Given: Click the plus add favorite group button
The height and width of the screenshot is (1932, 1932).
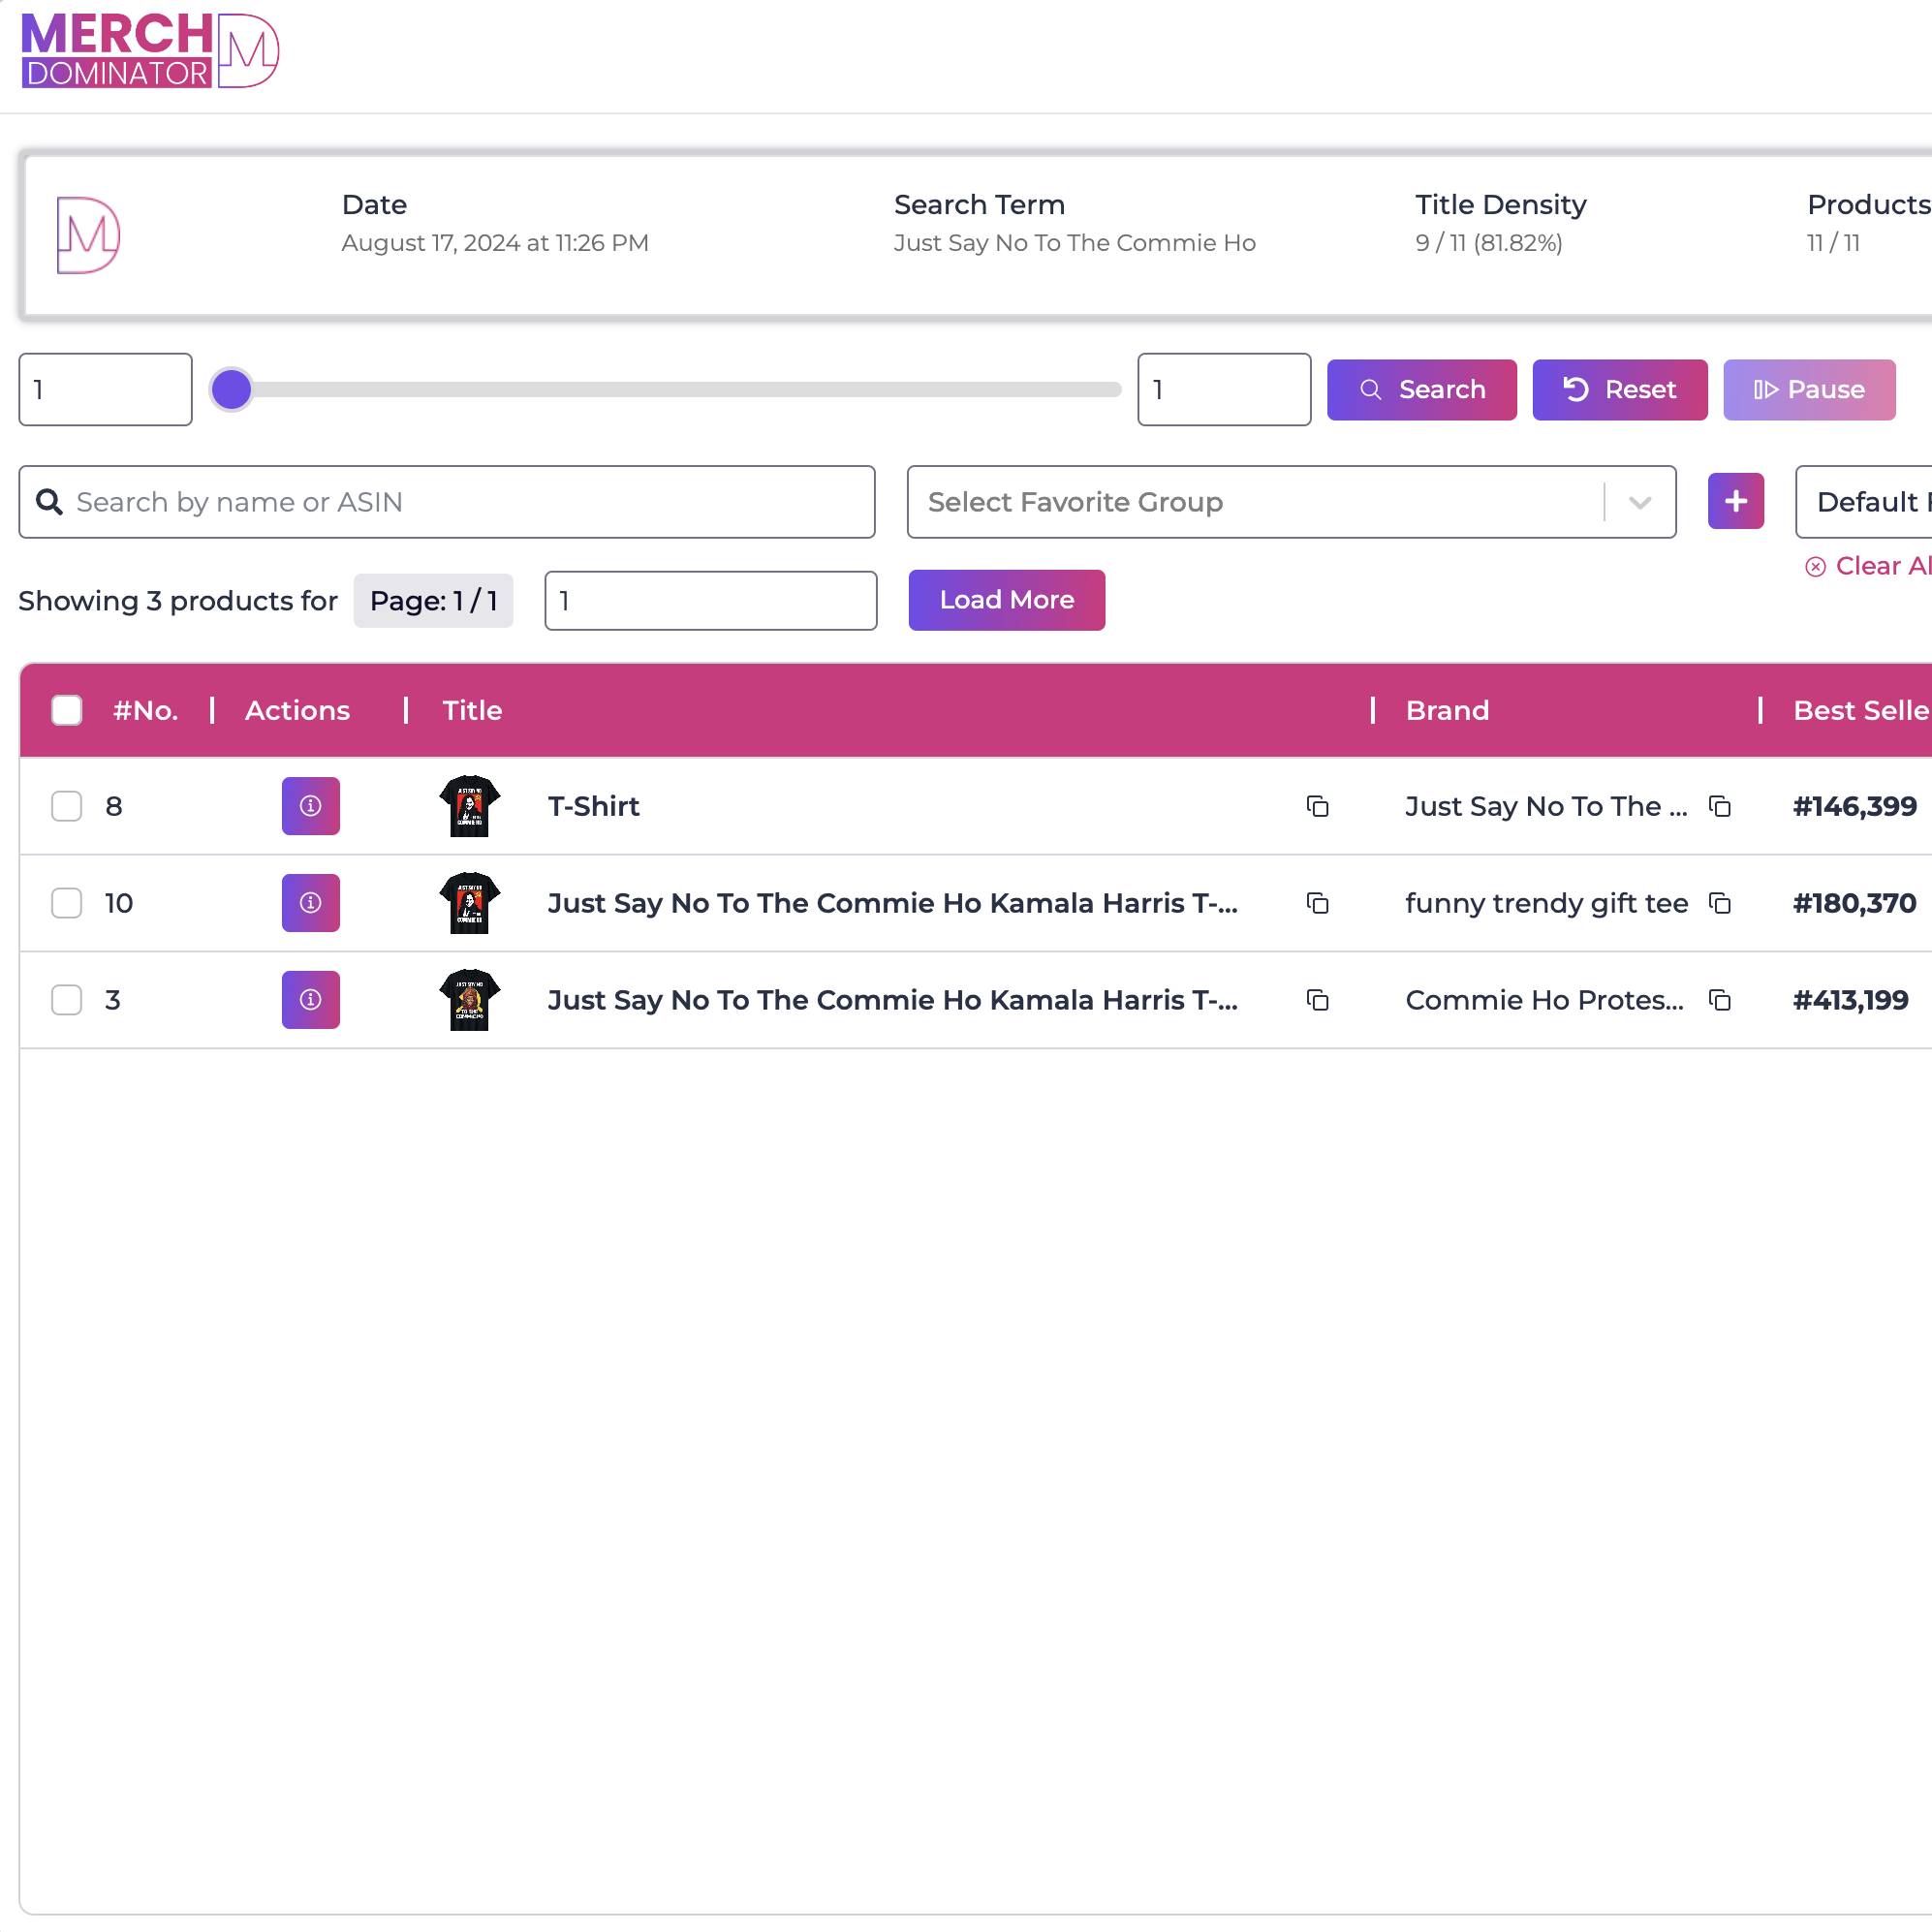Looking at the screenshot, I should (x=1735, y=501).
